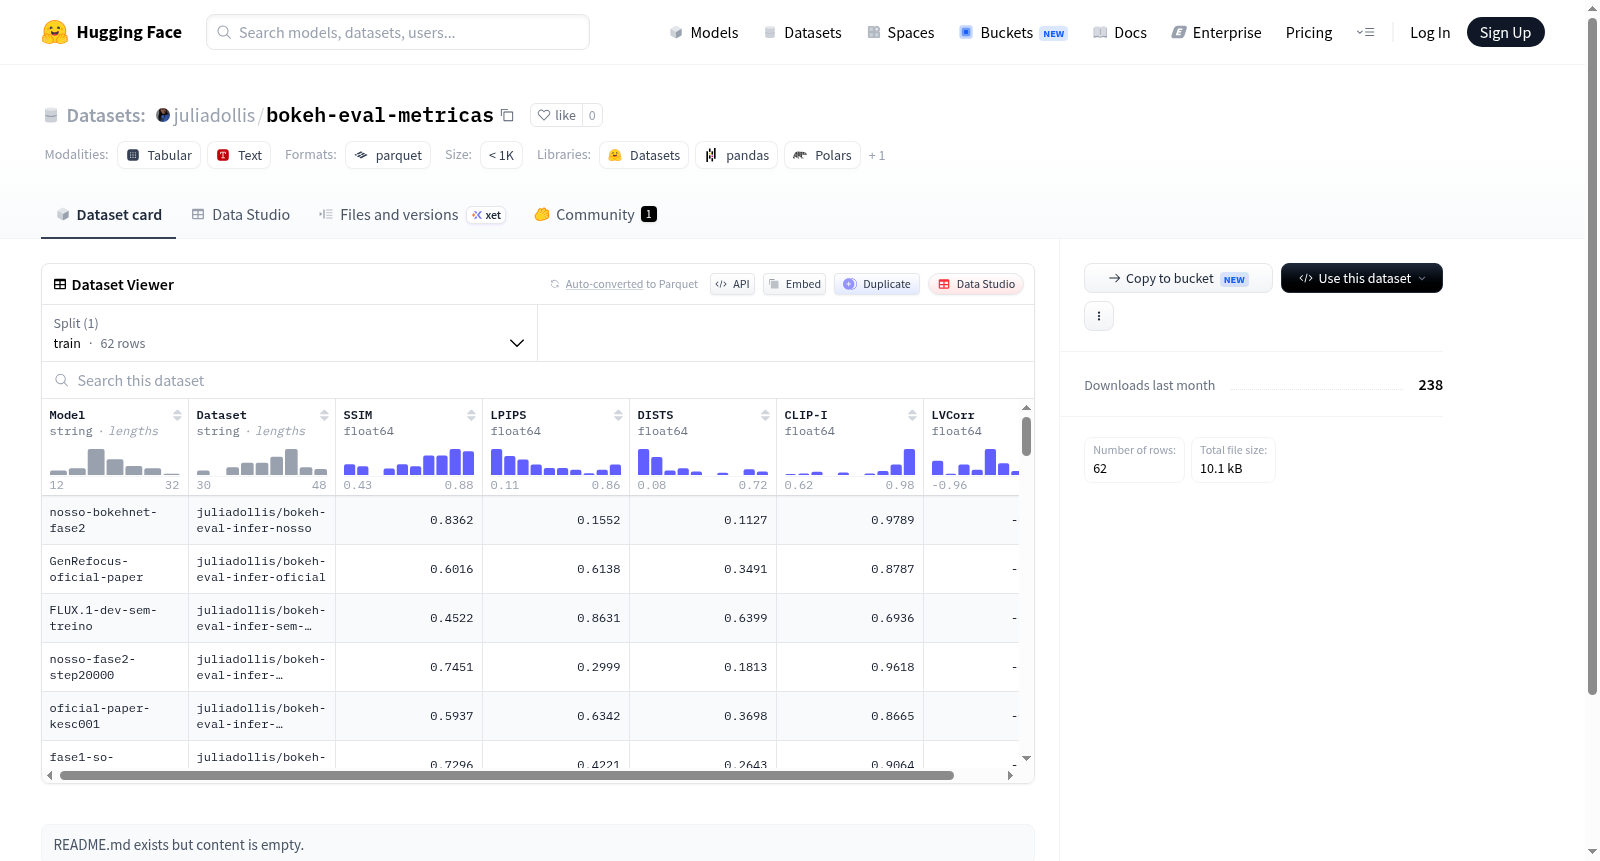Image resolution: width=1600 pixels, height=861 pixels.
Task: Open Enterprise in the top navigation
Action: click(x=1216, y=32)
